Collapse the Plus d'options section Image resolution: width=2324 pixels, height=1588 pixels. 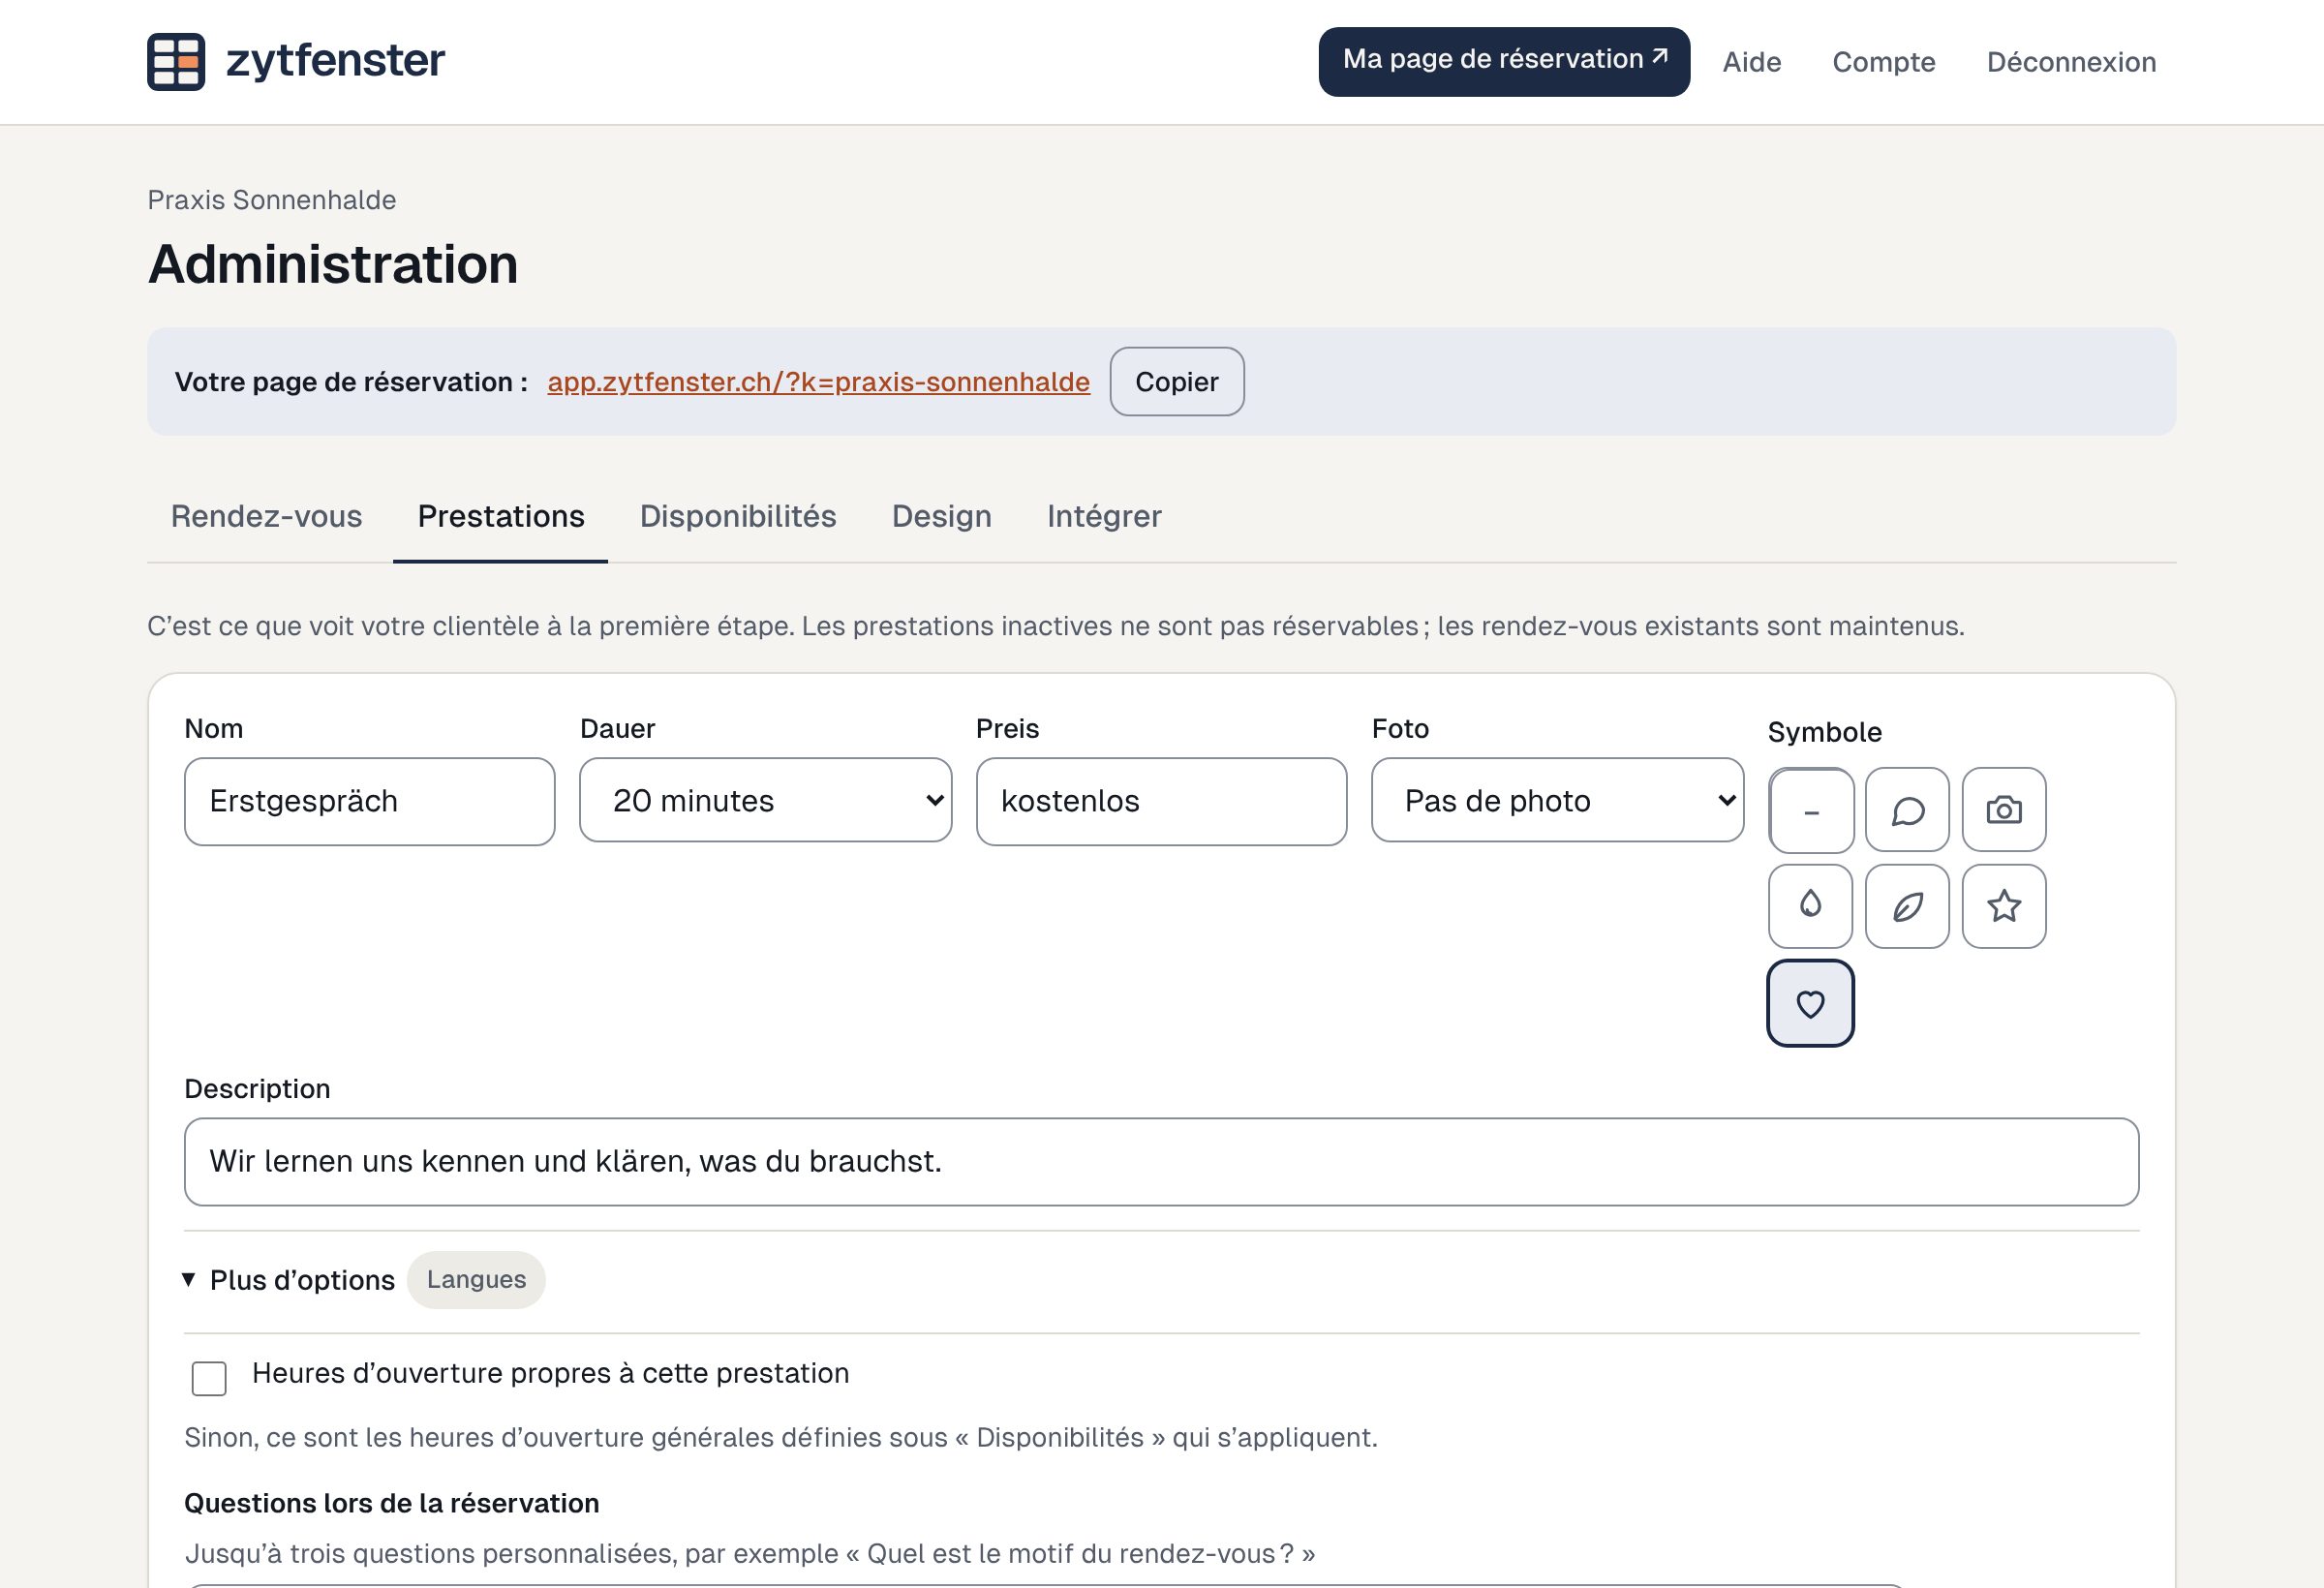[289, 1280]
